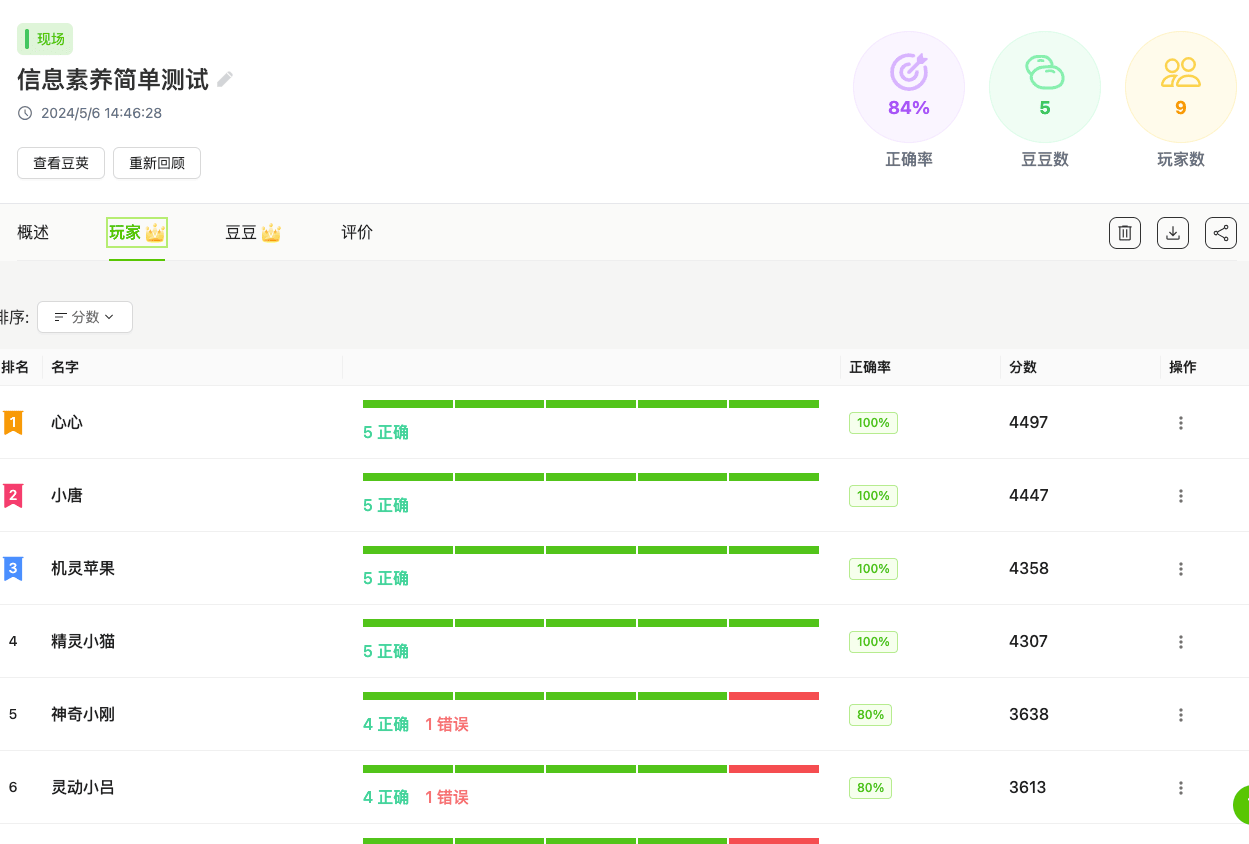
Task: Open actions menu for 心心
Action: (x=1181, y=423)
